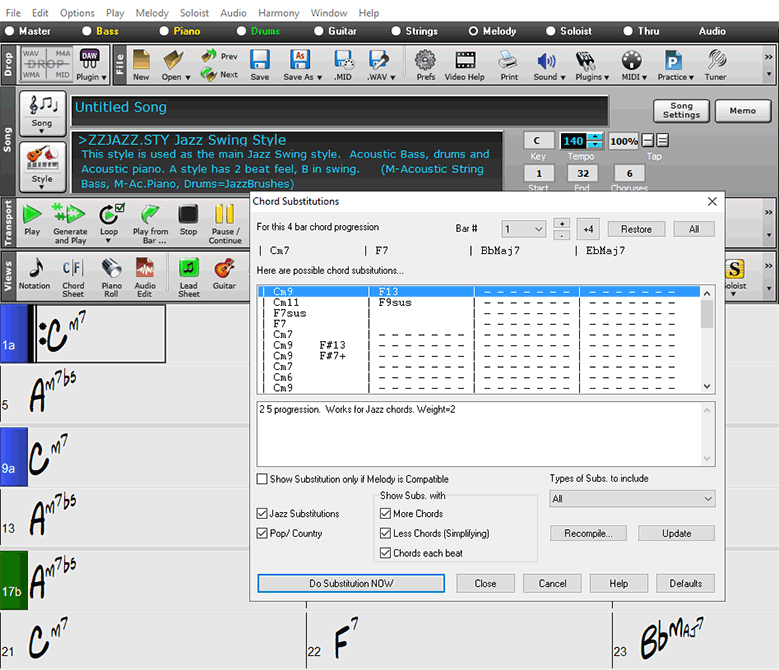Click the New song icon

pyautogui.click(x=141, y=61)
